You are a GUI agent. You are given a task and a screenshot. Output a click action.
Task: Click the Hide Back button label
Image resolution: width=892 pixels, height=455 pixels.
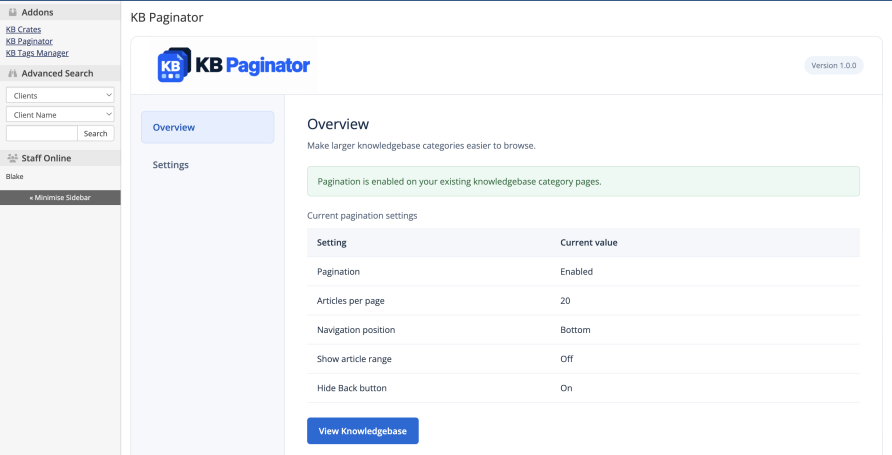352,388
